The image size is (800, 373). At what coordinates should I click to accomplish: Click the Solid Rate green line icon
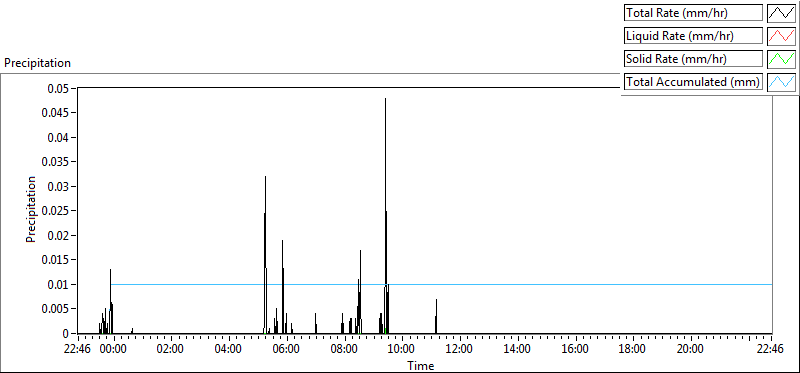(x=782, y=58)
